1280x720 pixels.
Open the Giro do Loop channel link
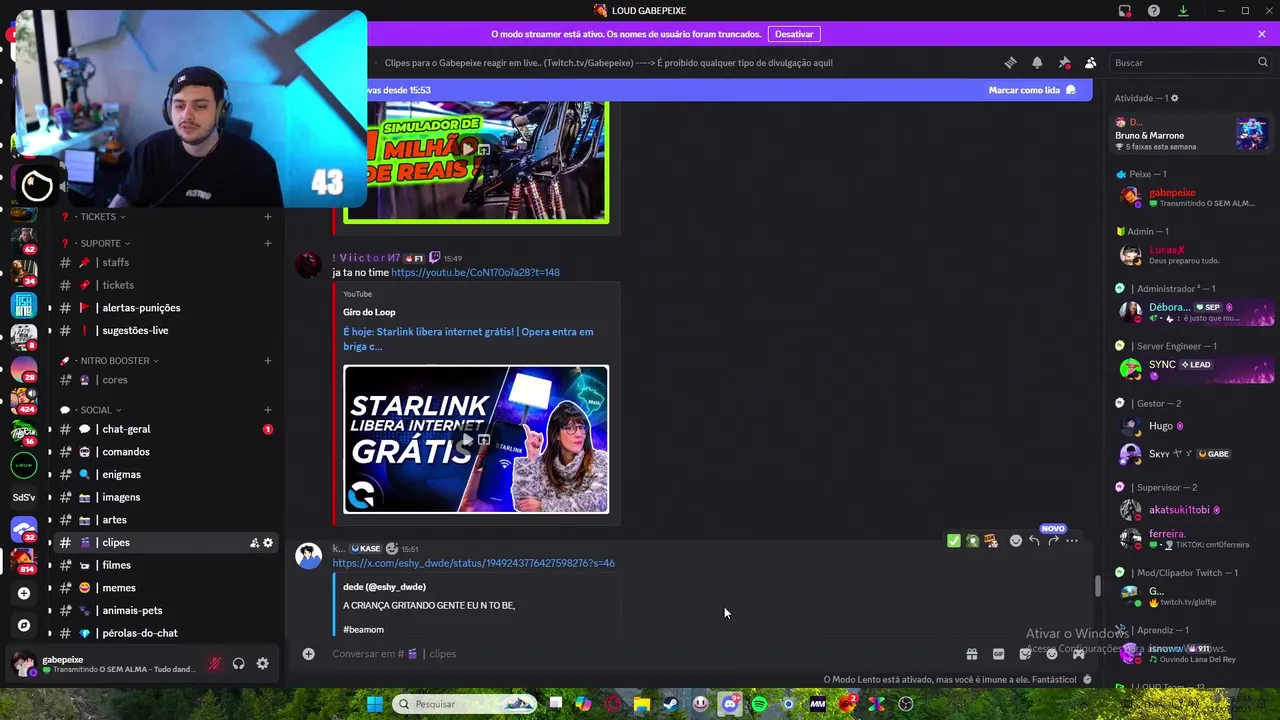[369, 312]
